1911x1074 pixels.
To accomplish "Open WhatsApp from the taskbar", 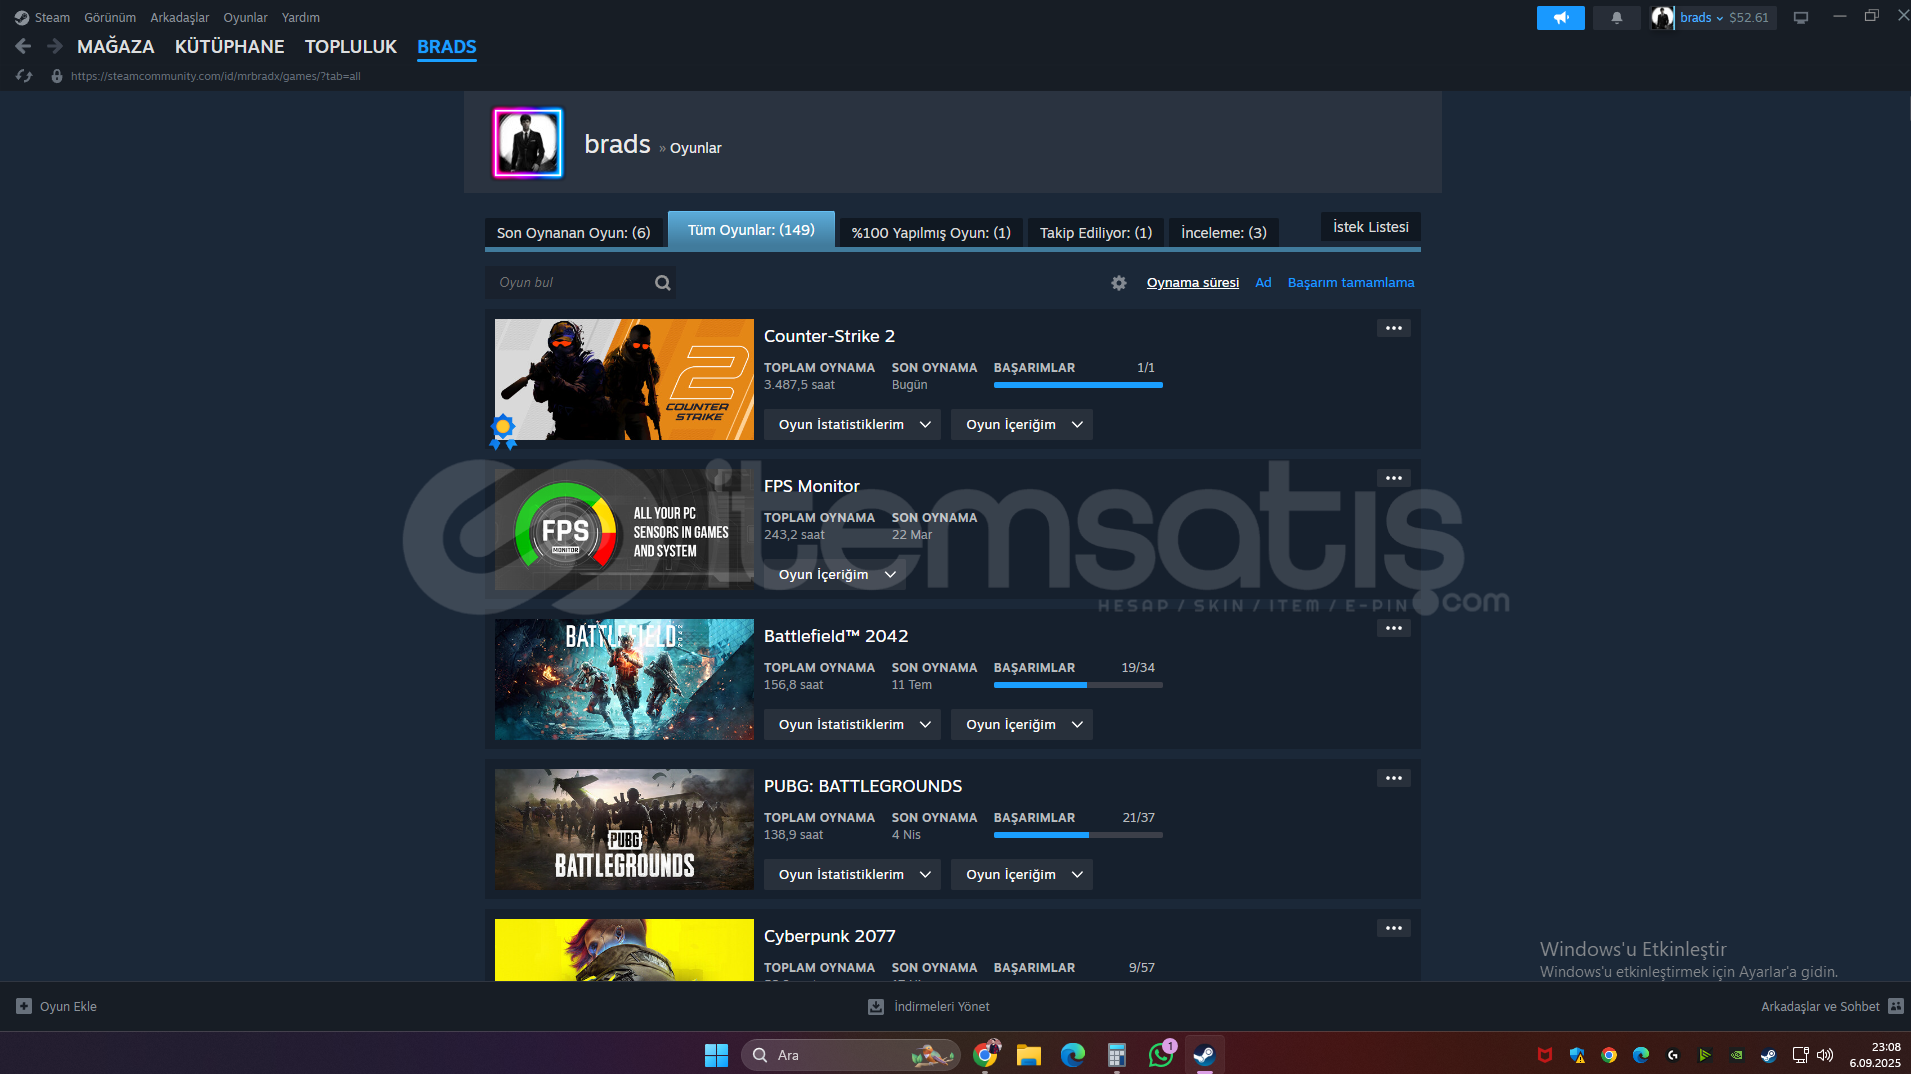I will pos(1161,1055).
